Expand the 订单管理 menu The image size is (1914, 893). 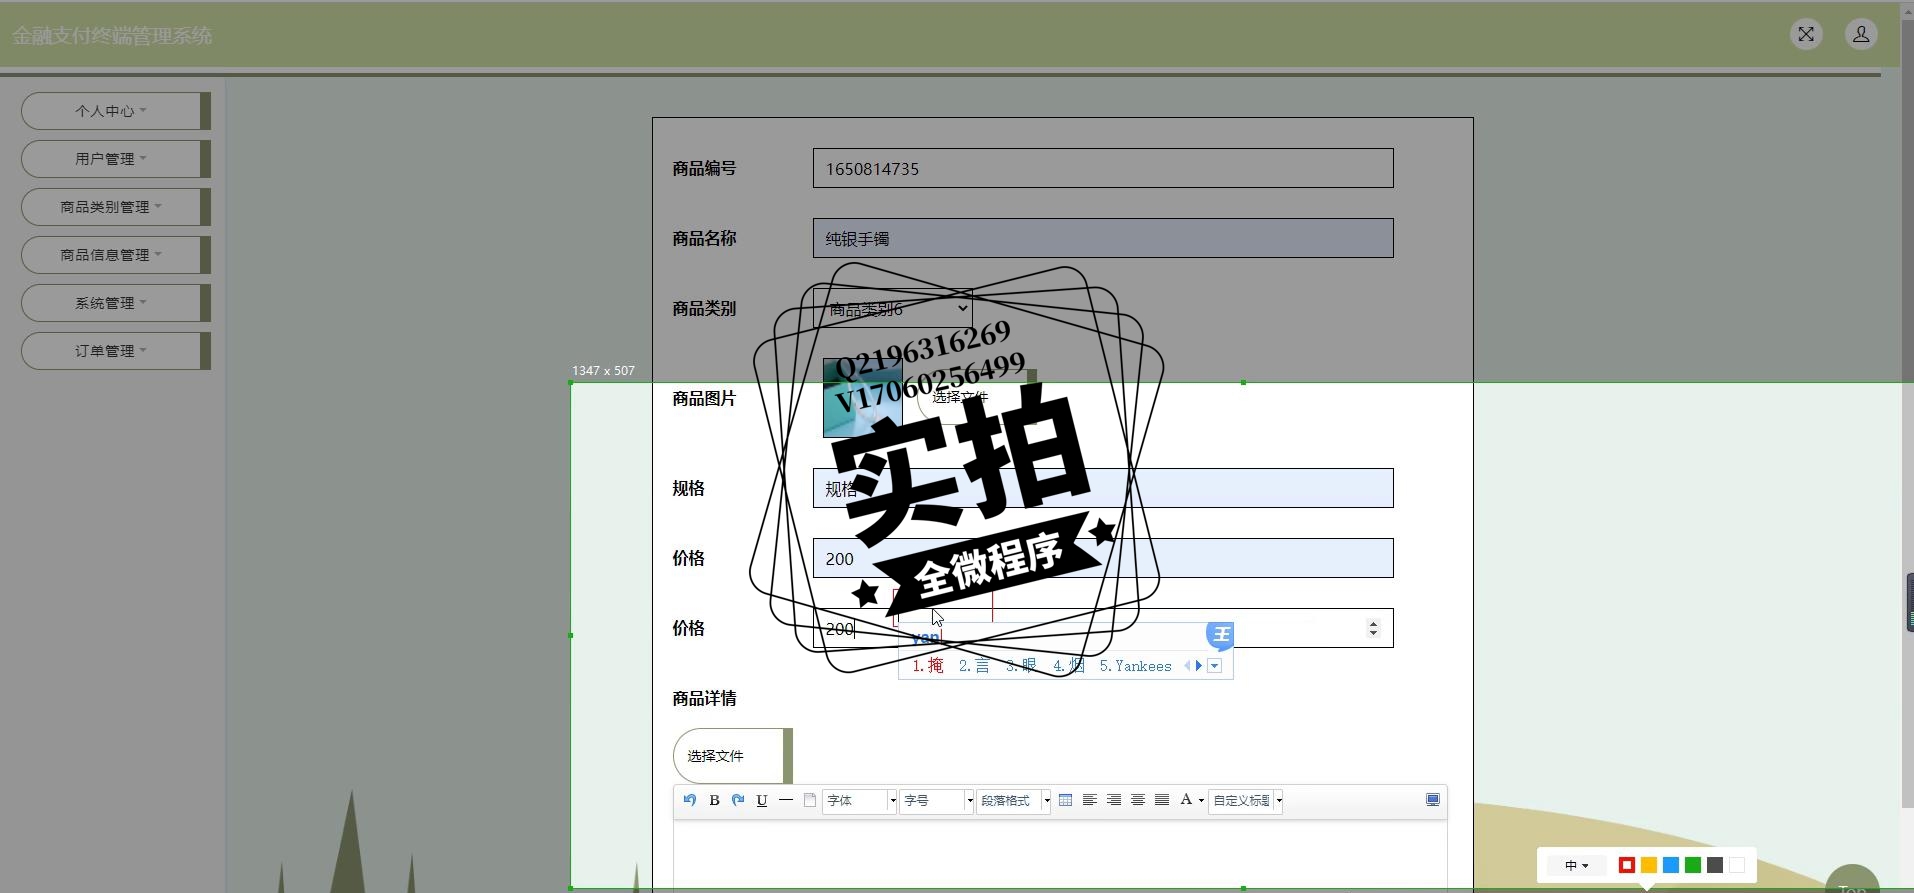tap(115, 351)
